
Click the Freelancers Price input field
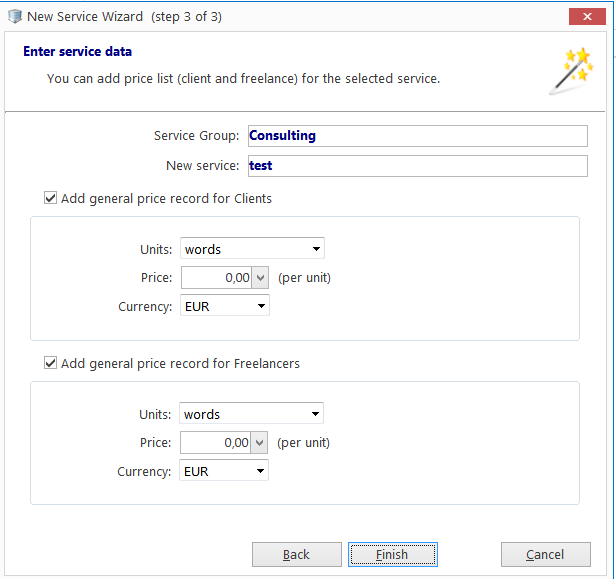(216, 443)
